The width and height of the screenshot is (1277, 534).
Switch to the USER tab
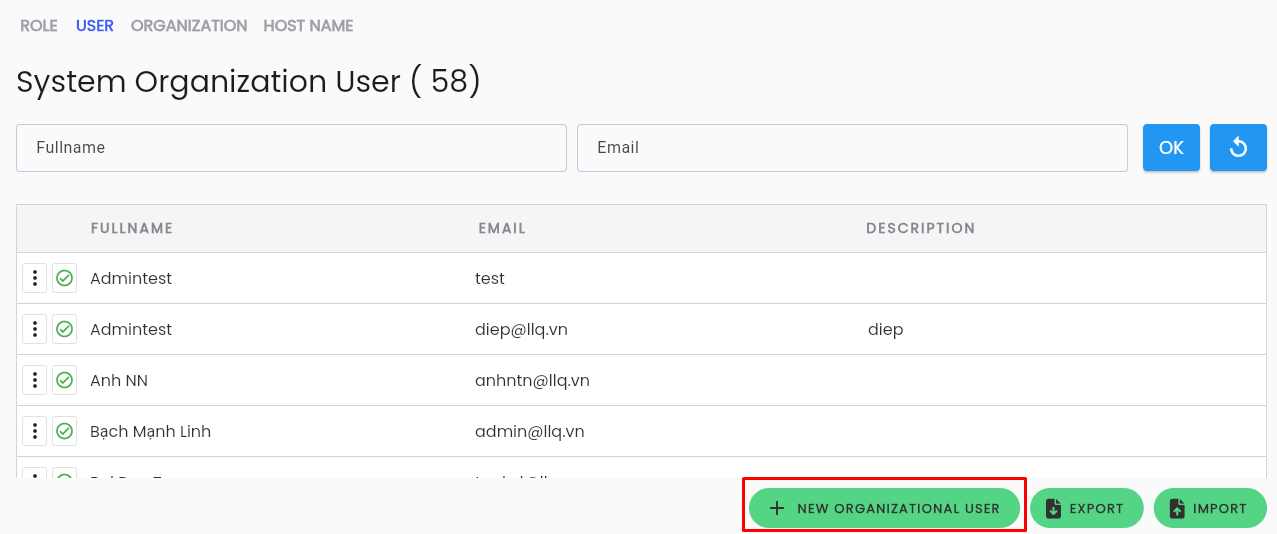click(95, 26)
